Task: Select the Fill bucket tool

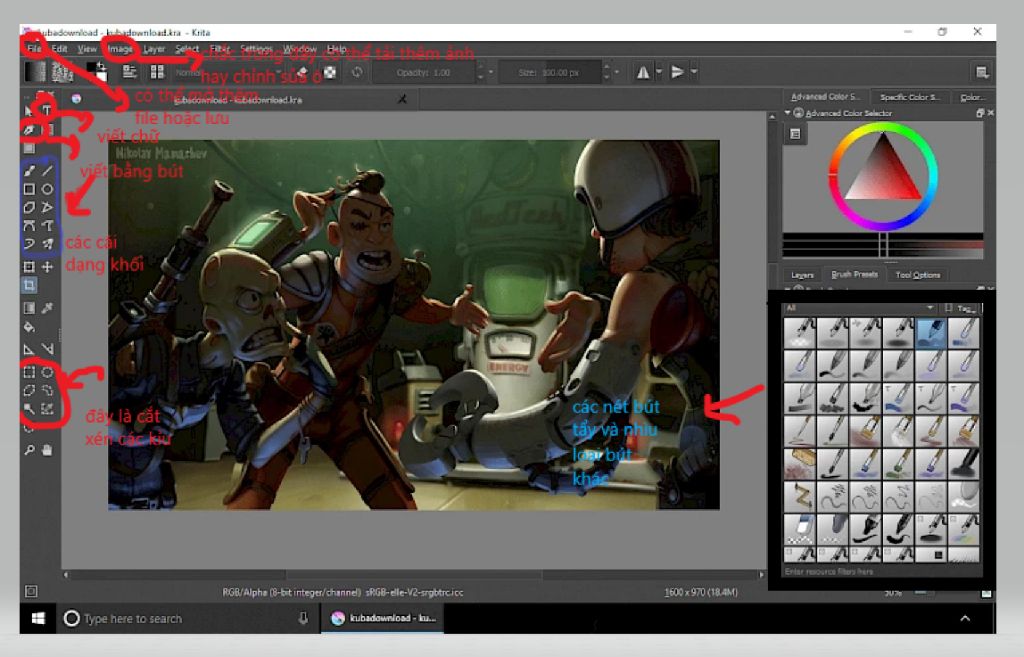Action: click(29, 327)
